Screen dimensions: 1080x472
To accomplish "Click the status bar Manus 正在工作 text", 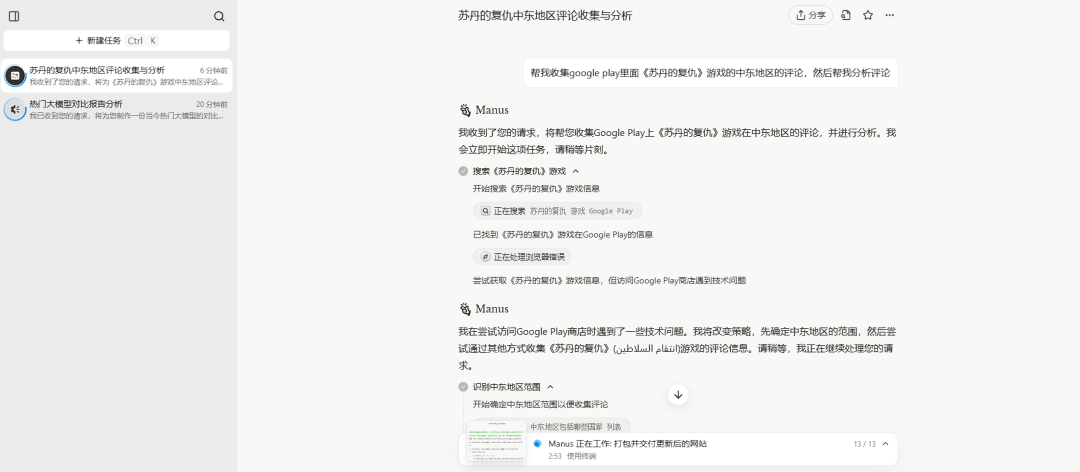I will pos(627,444).
